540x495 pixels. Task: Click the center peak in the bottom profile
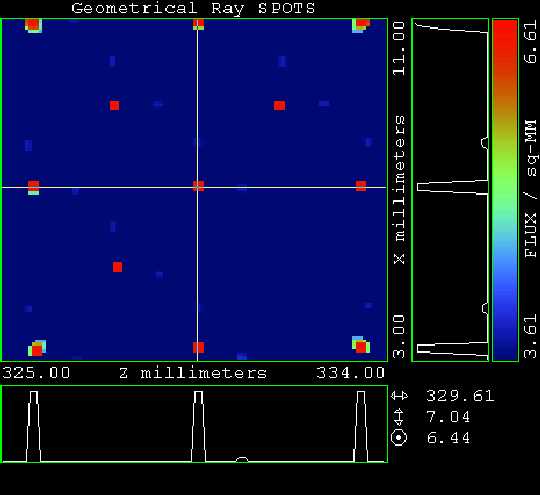tap(198, 426)
